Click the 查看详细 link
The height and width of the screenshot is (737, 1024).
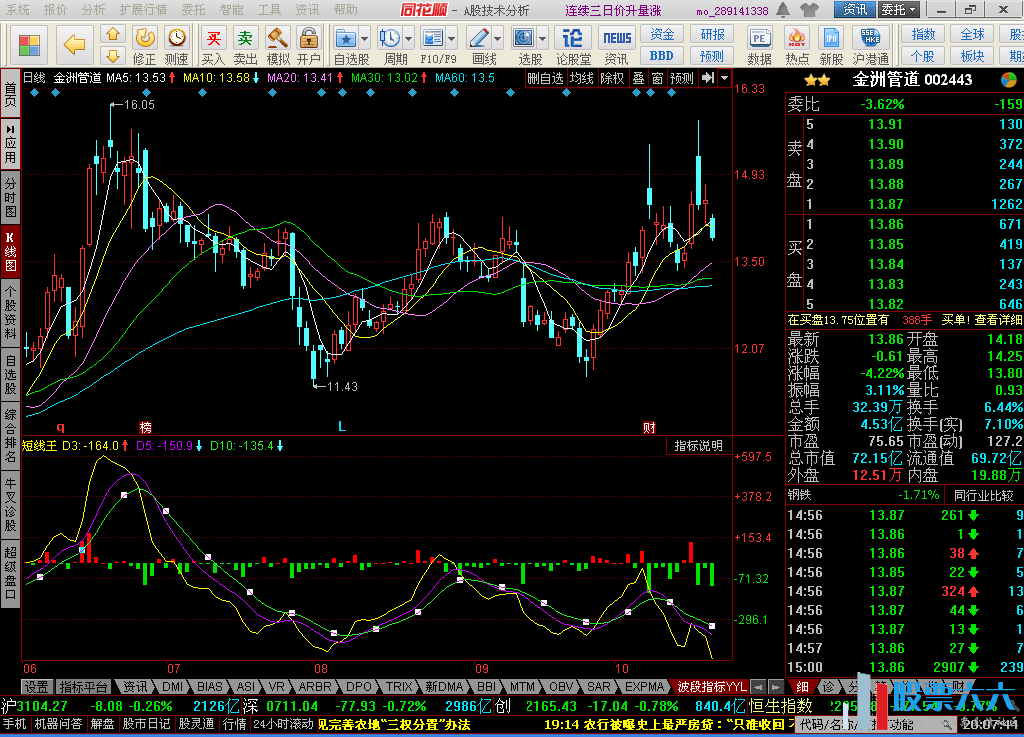tap(999, 320)
